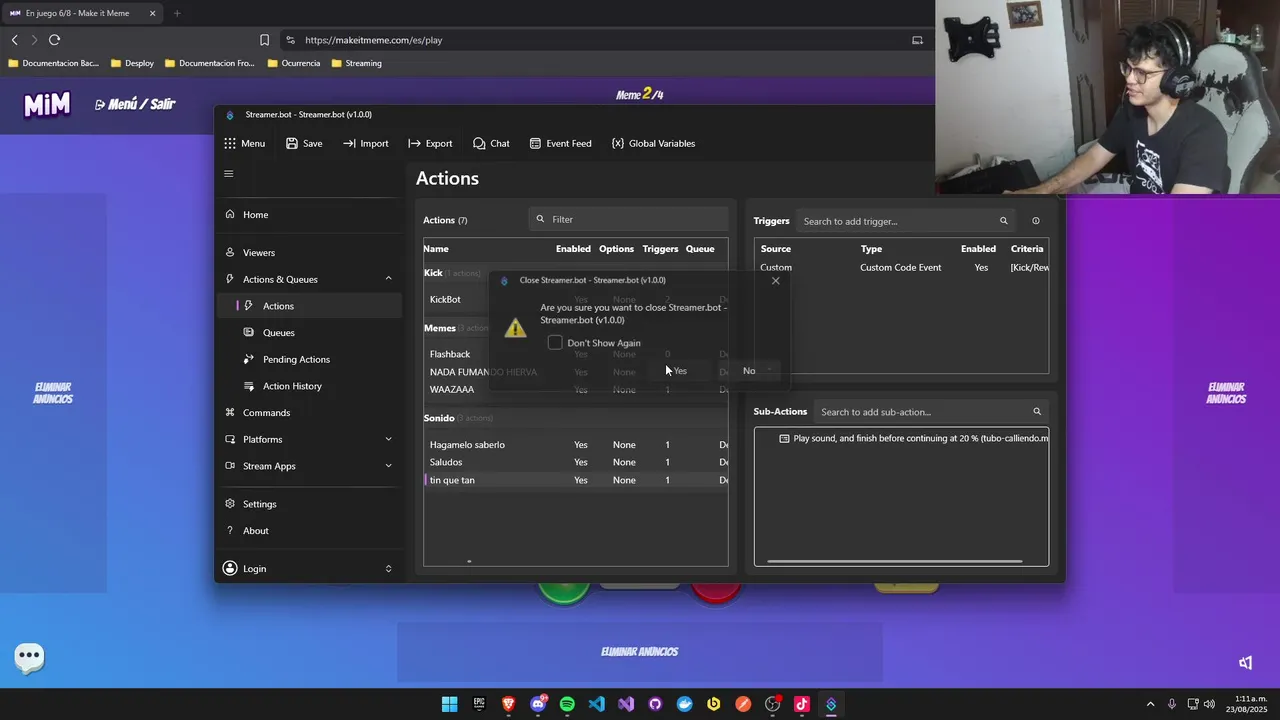Image resolution: width=1280 pixels, height=720 pixels.
Task: Open the Ocurrencia bookmarks folder
Action: [294, 63]
